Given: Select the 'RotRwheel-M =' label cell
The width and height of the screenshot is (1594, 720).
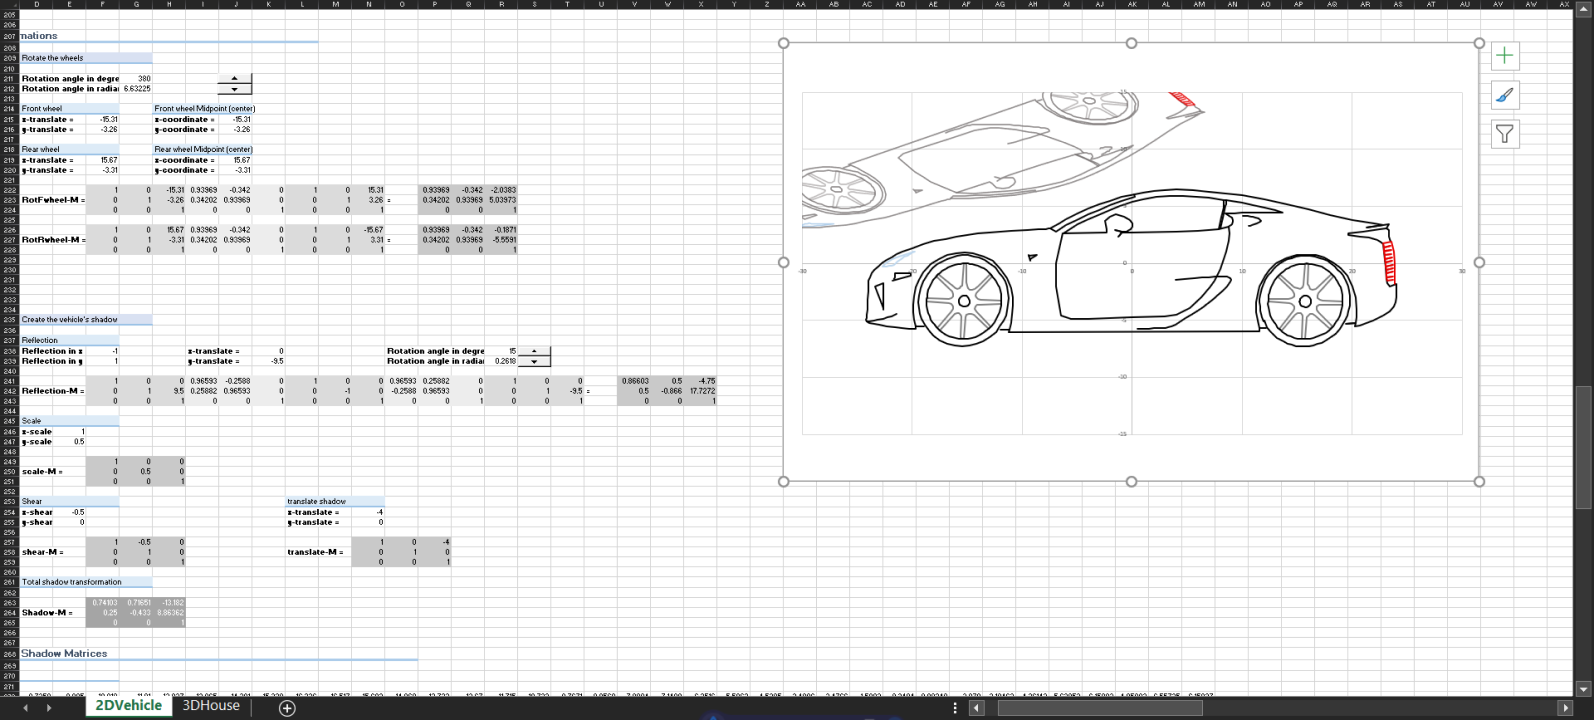Looking at the screenshot, I should [53, 239].
